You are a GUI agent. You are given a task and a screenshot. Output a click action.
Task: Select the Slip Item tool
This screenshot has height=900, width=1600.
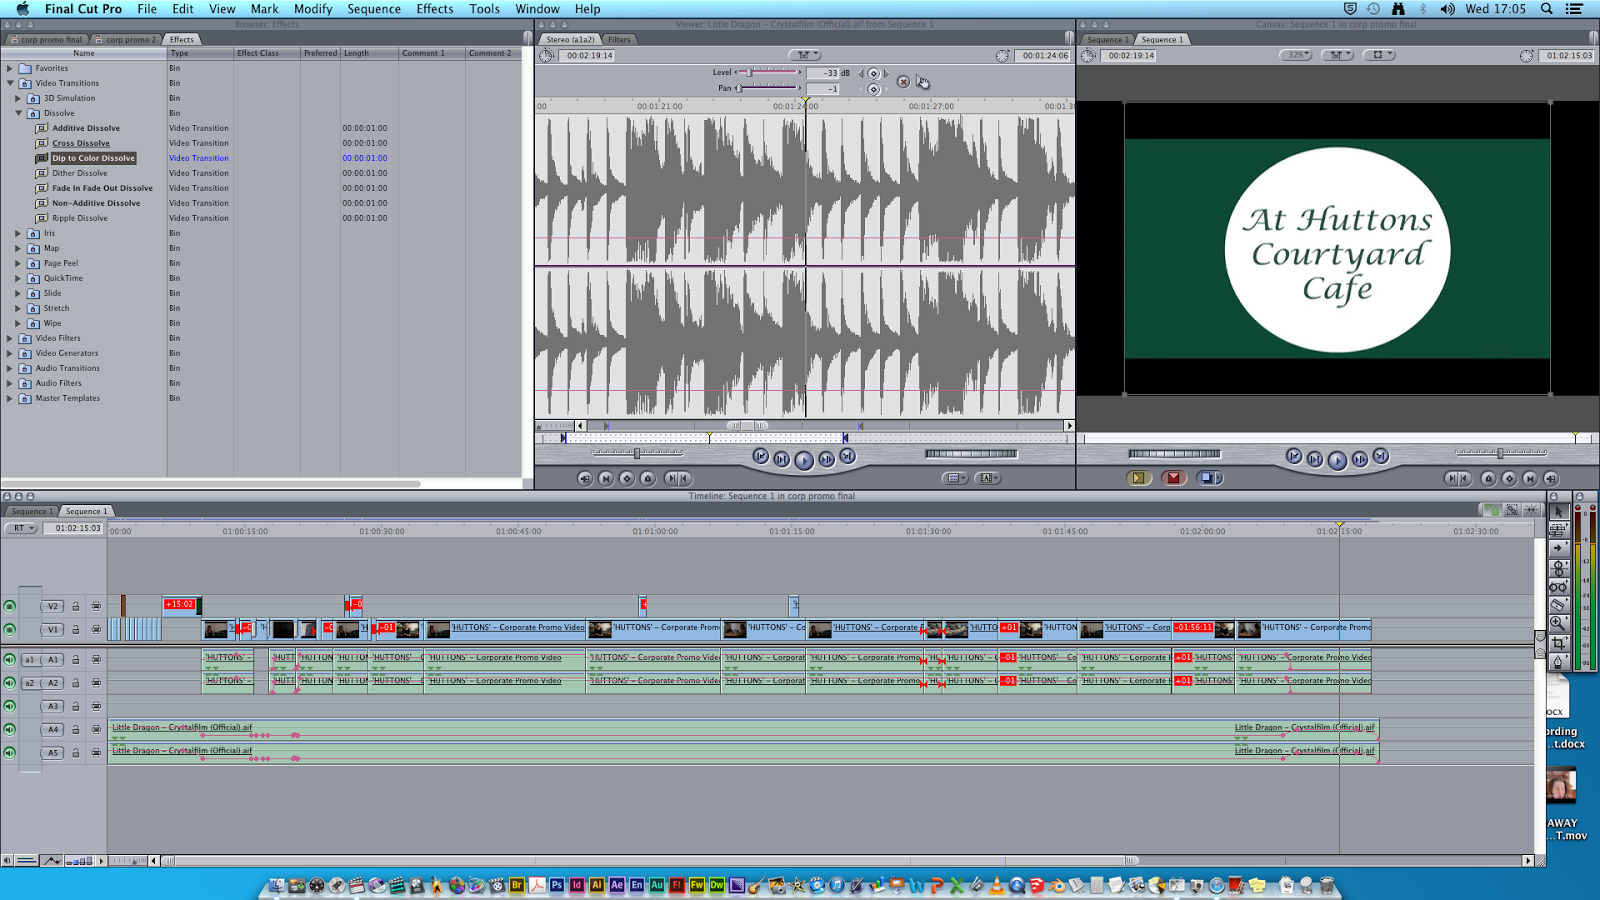(x=1558, y=586)
